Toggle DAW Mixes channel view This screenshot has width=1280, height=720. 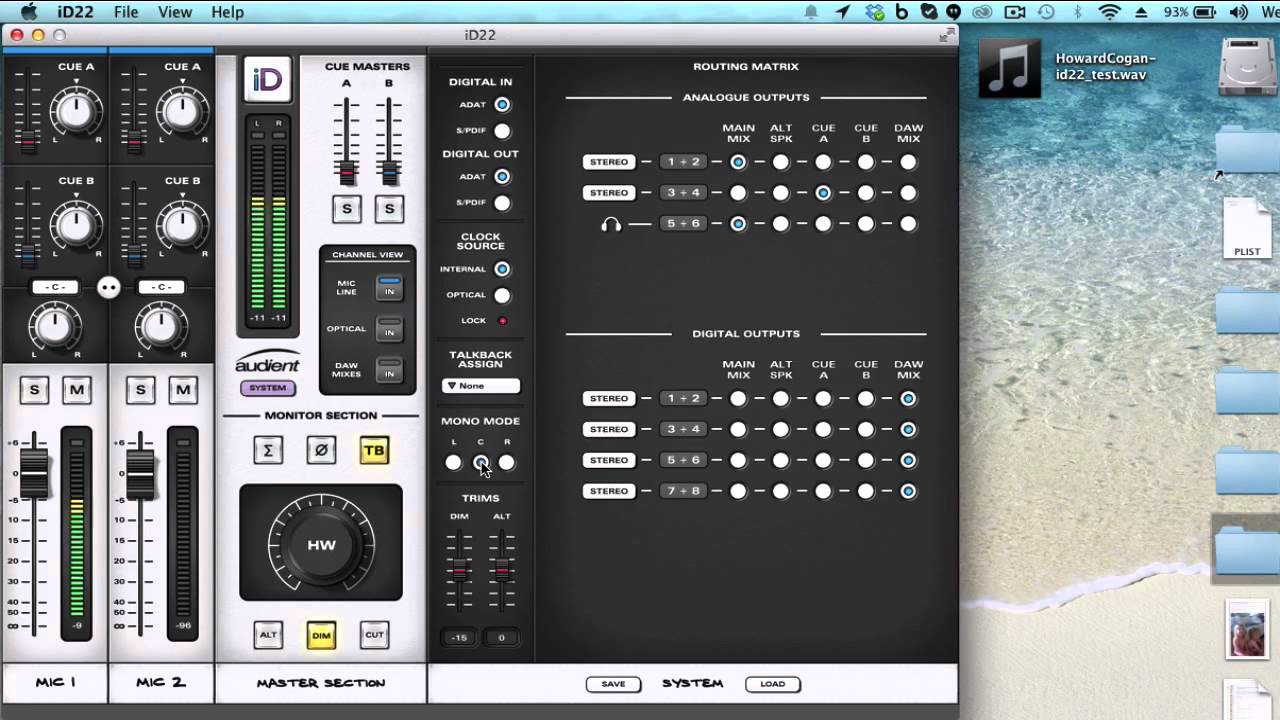tap(389, 369)
